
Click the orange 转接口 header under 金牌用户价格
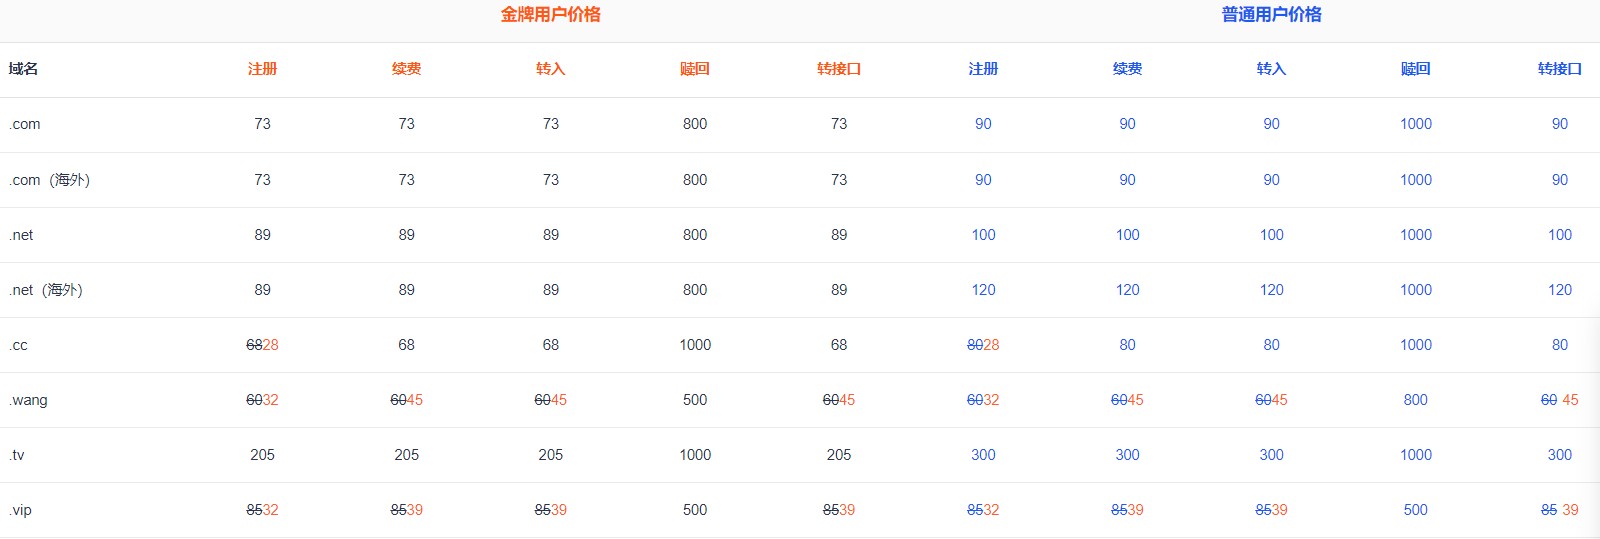[x=838, y=69]
